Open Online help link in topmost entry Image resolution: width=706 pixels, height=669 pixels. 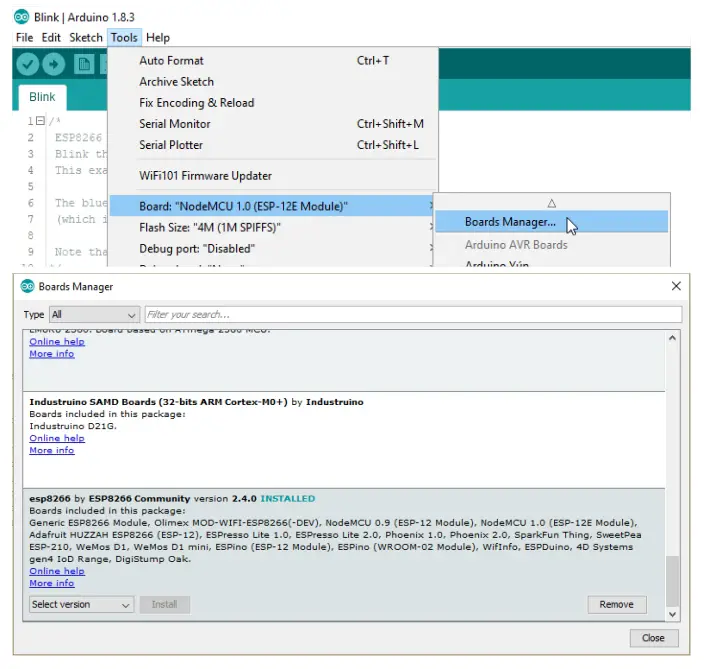[x=57, y=342]
